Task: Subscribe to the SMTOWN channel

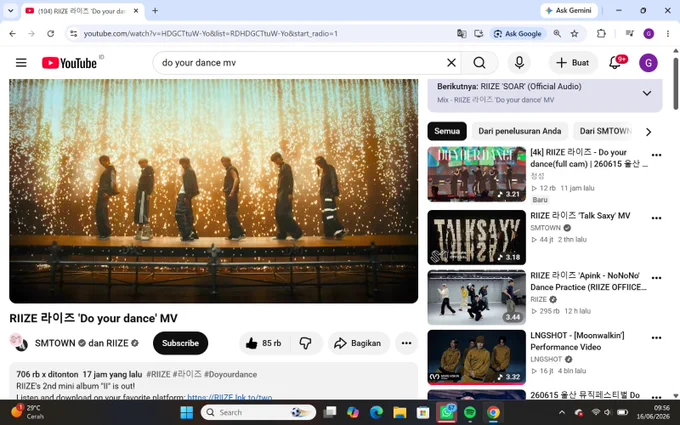Action: 180,343
